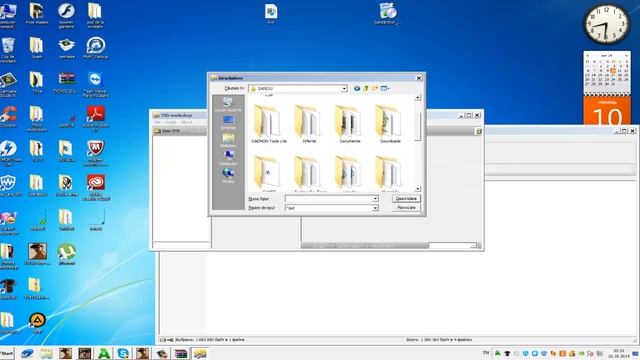Click the 'Выбрано' status bar text
Screen dimensions: 640x360
[x=210, y=340]
